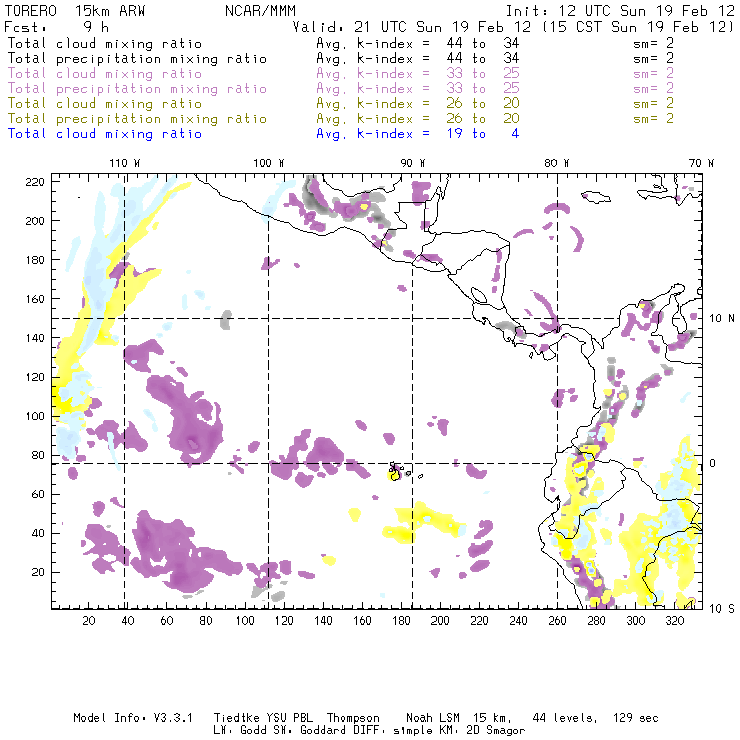The height and width of the screenshot is (740, 740).
Task: Click the "Model Info: V3.3.1" footer text
Action: pos(133,718)
